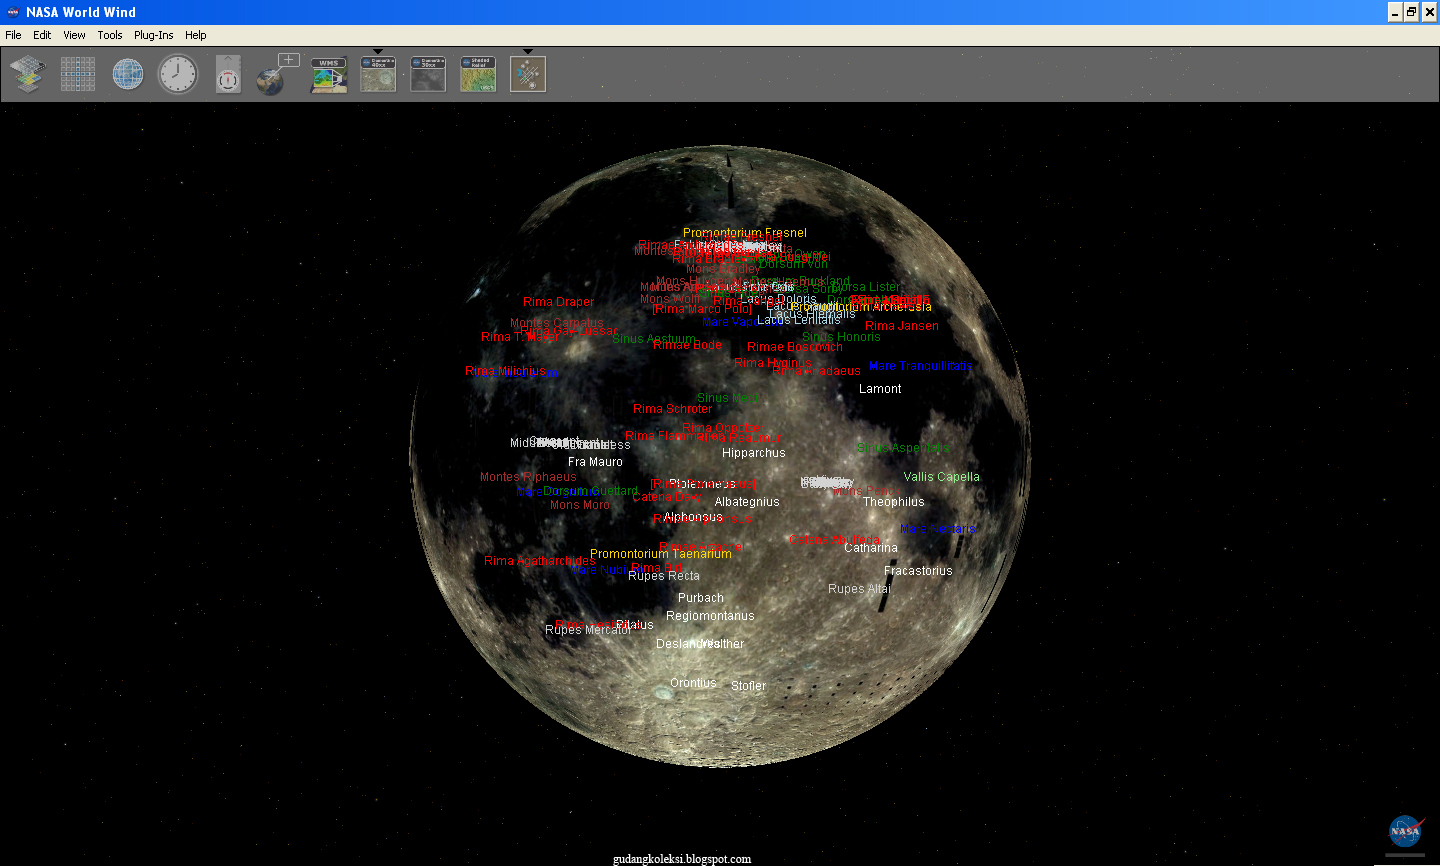Image resolution: width=1440 pixels, height=866 pixels.
Task: Restore down the World Wind window
Action: pos(1411,12)
